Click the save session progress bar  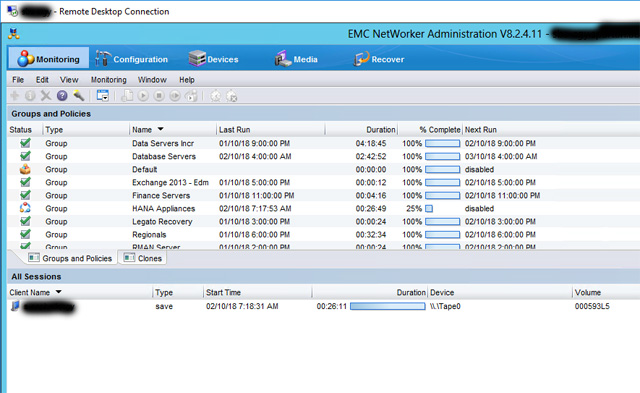click(387, 306)
